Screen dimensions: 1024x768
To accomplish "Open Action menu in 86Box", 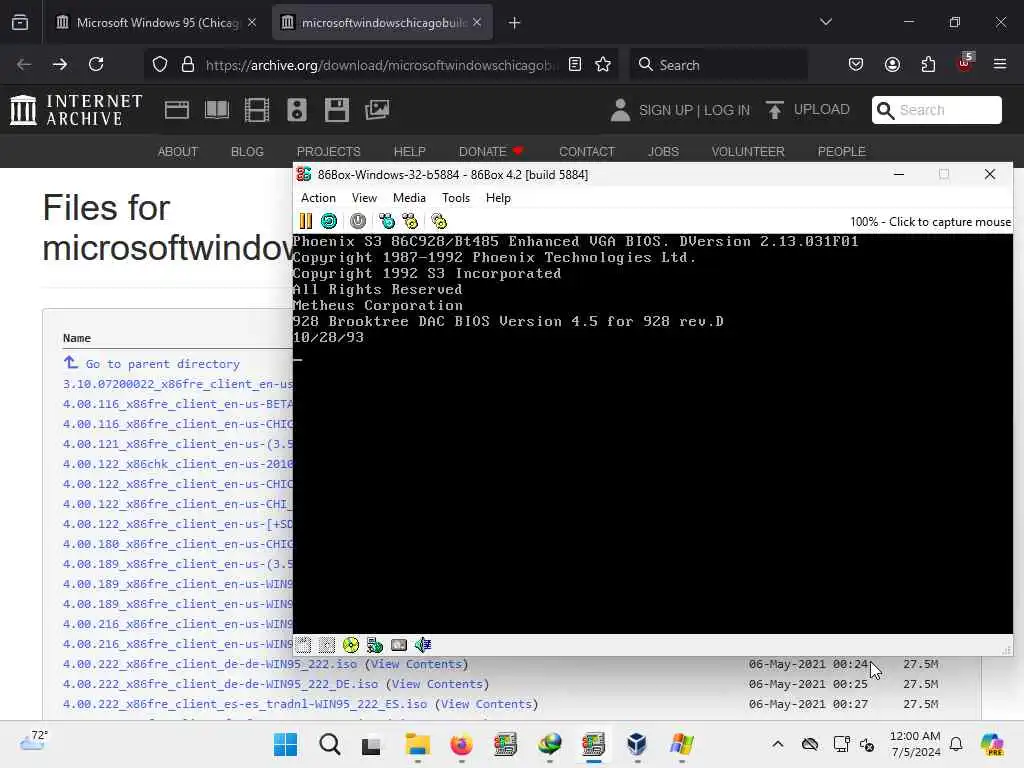I will click(318, 198).
